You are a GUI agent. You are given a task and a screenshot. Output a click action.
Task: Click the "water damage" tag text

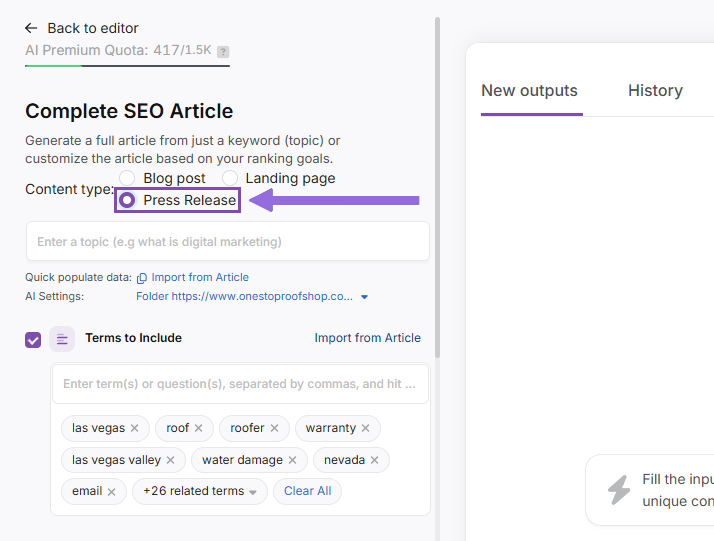(x=242, y=460)
